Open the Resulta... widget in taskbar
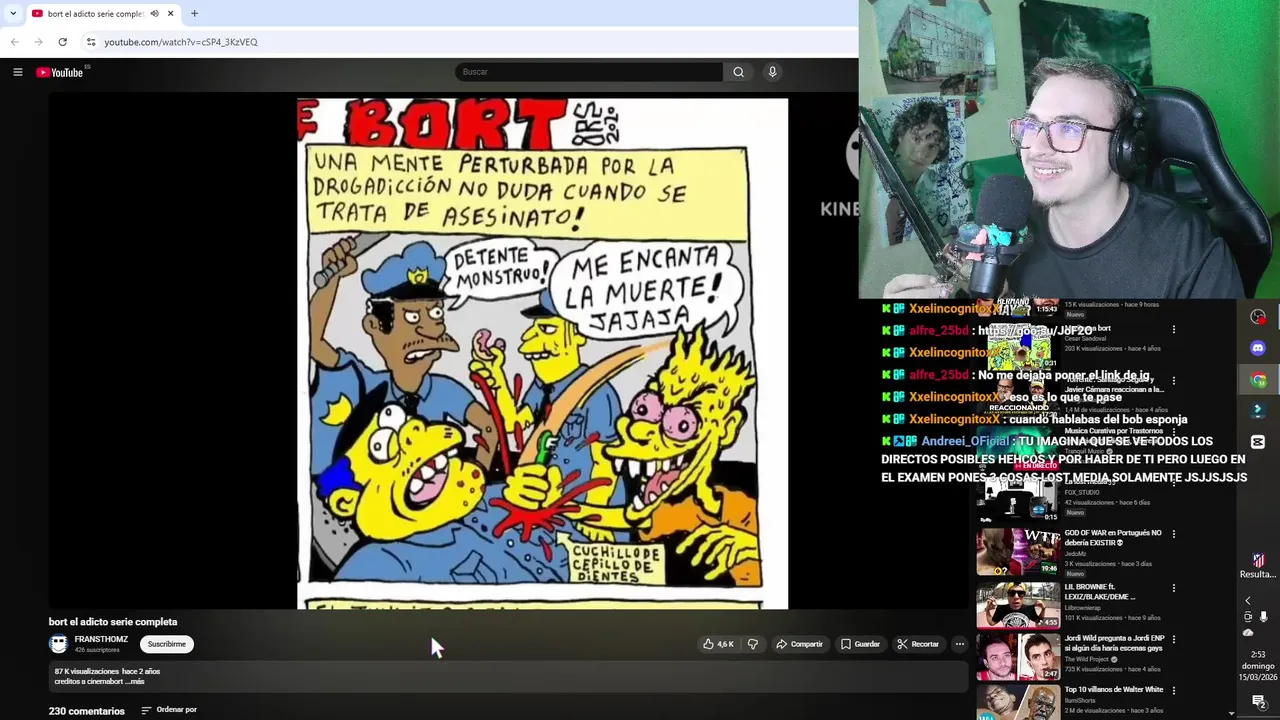The image size is (1280, 720). [x=1258, y=566]
